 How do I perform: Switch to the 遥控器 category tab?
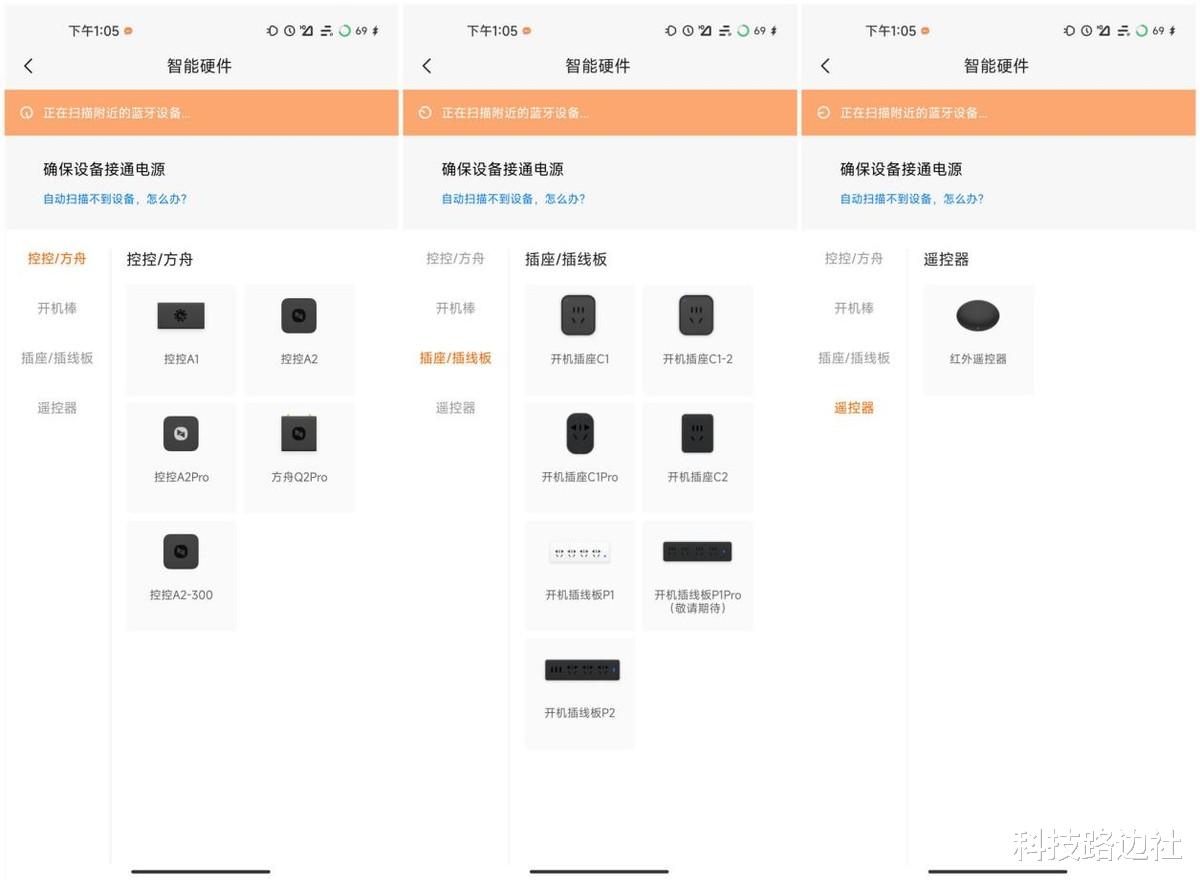(x=852, y=407)
